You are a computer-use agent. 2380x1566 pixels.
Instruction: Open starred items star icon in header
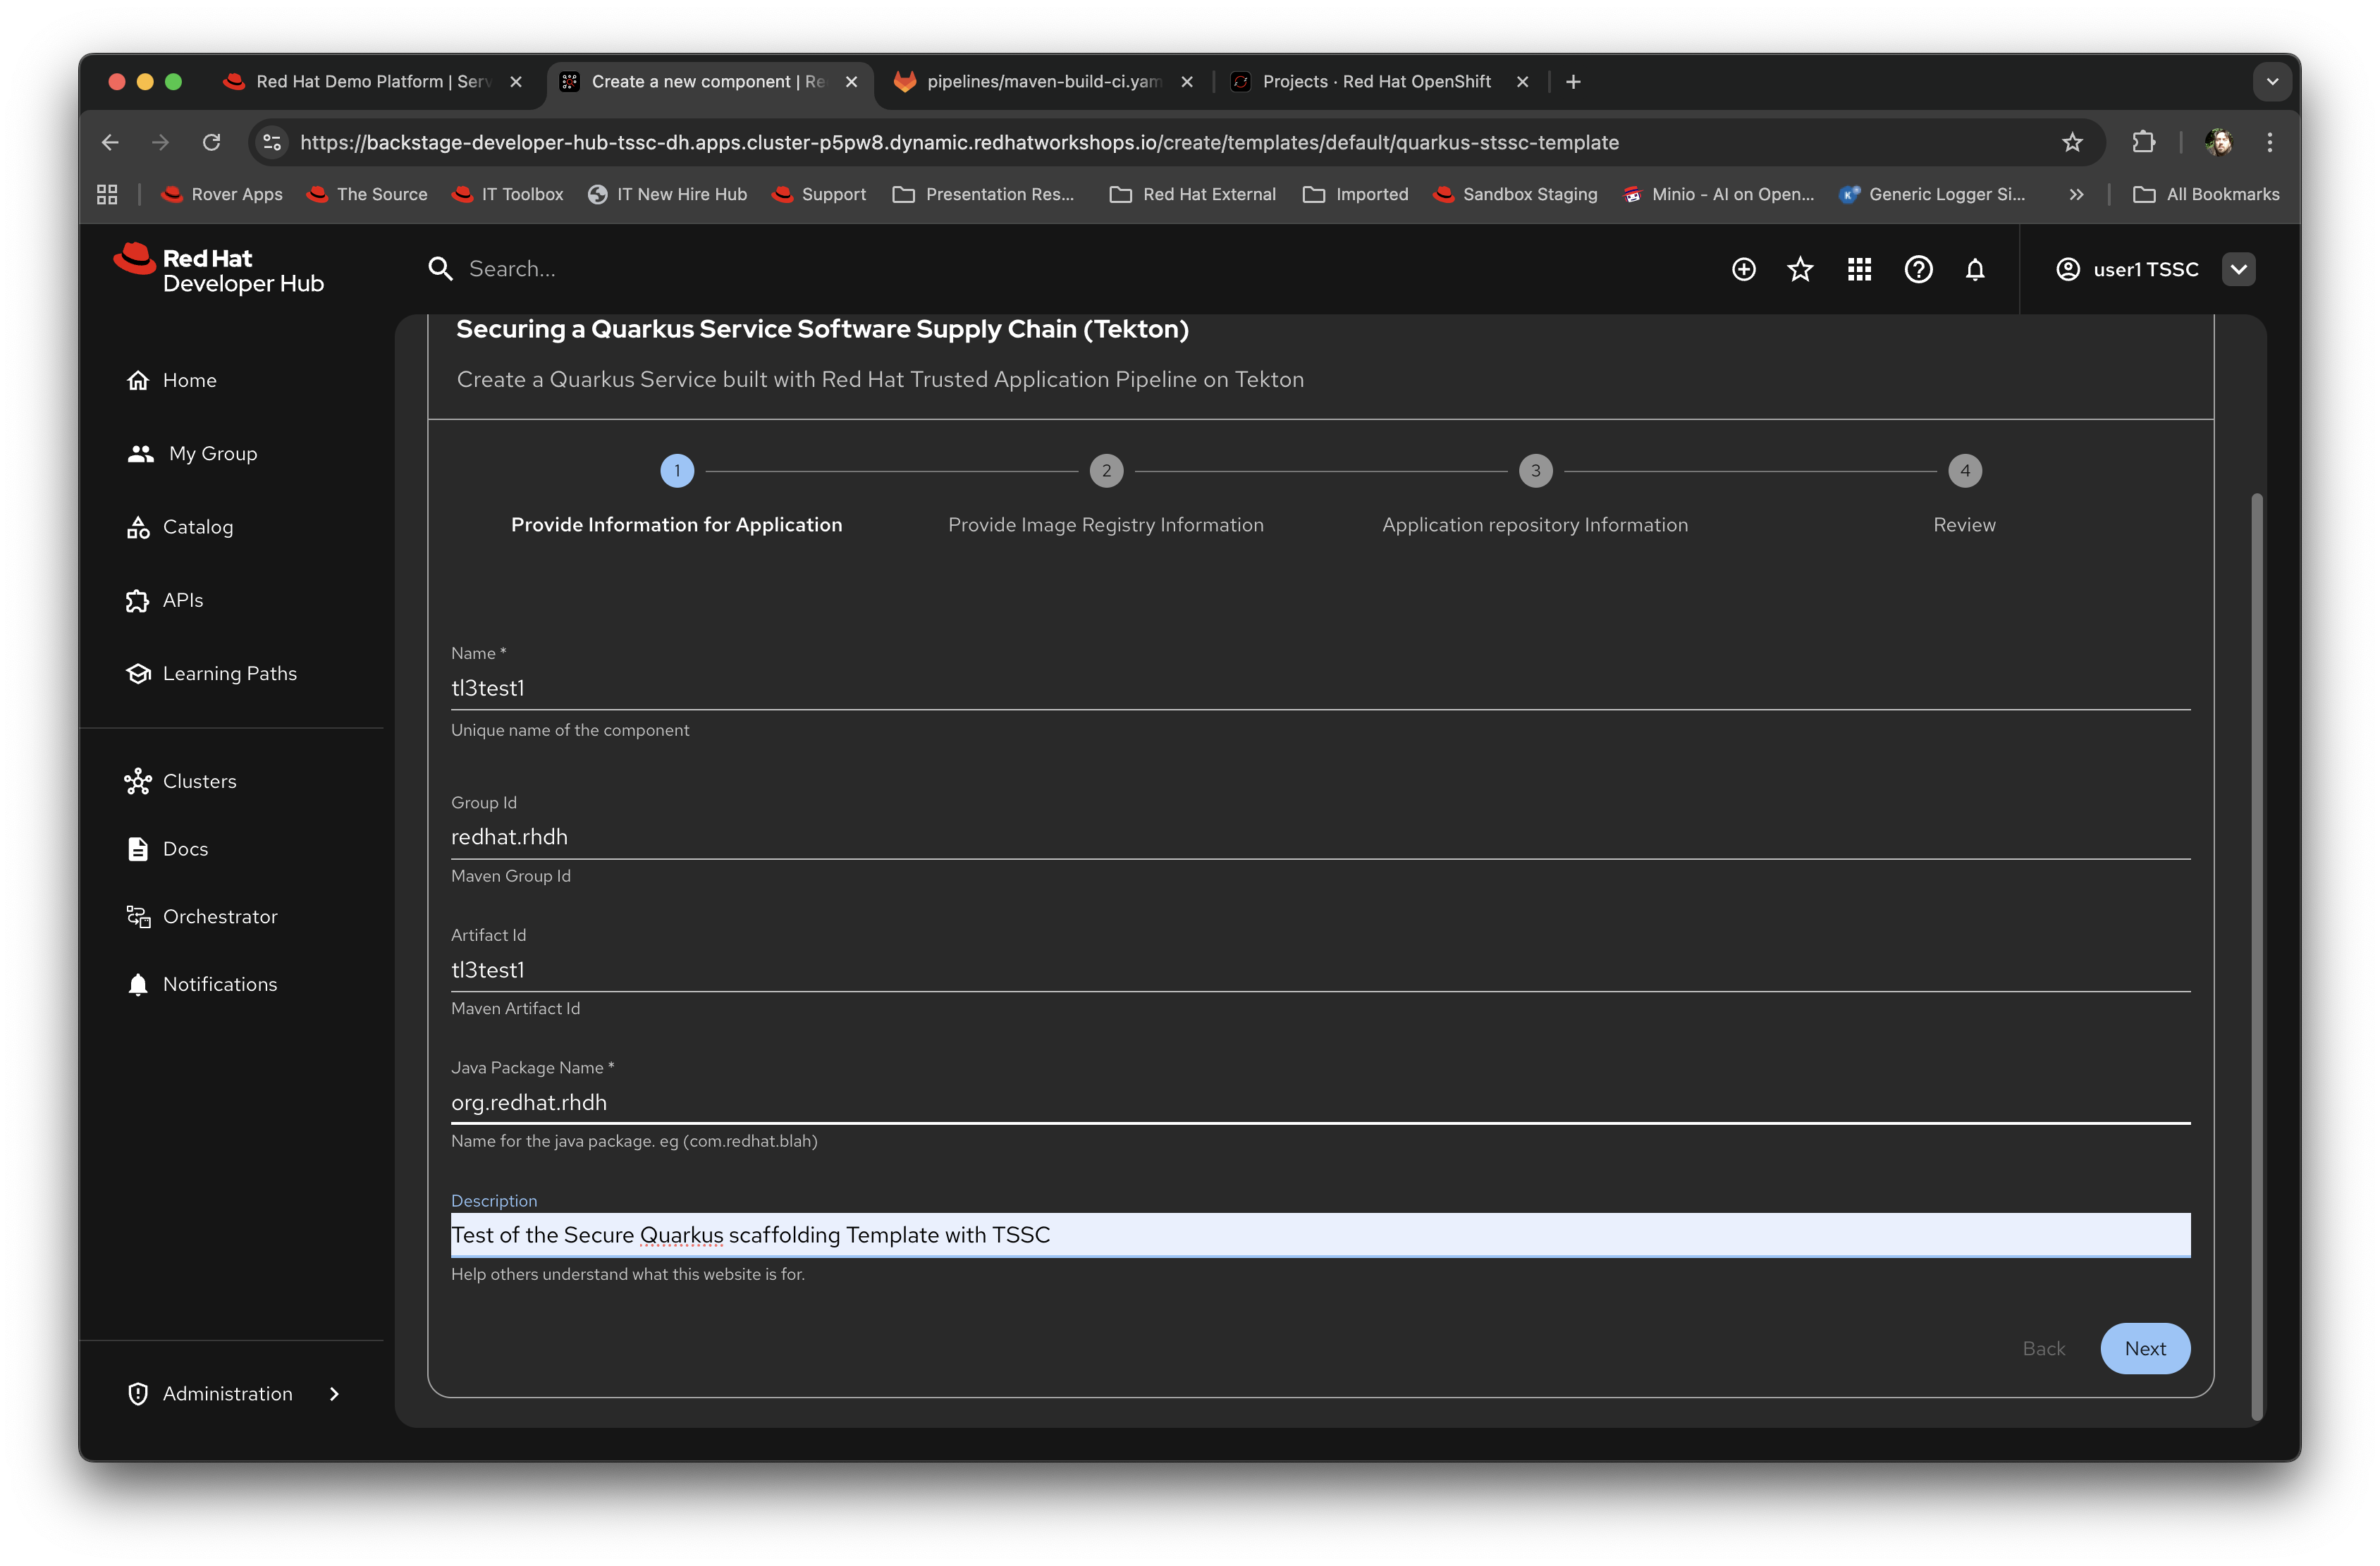1800,269
